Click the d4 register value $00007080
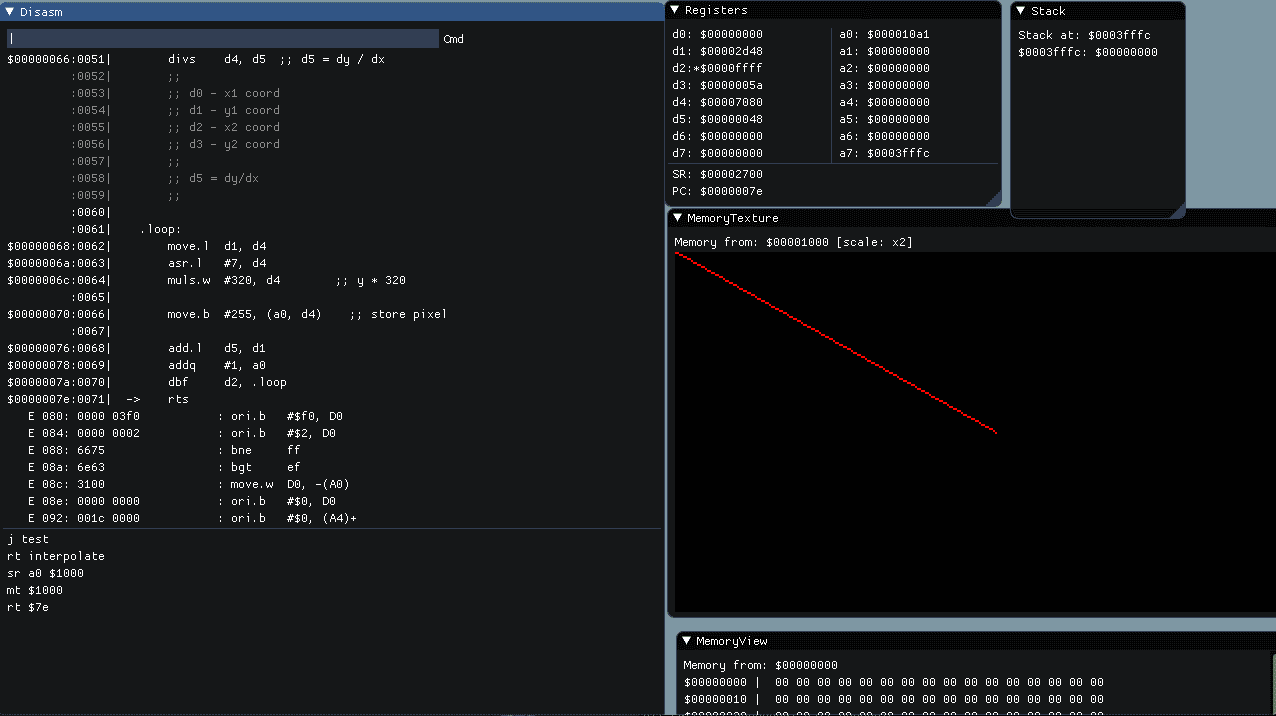 (x=732, y=102)
